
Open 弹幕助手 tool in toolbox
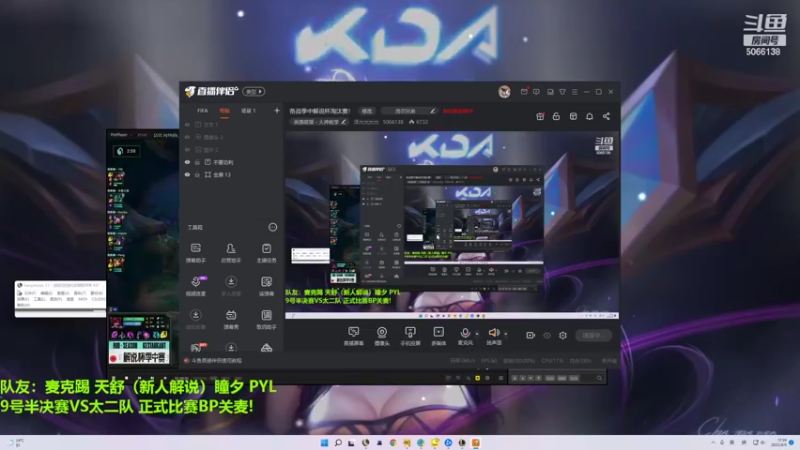coord(195,253)
